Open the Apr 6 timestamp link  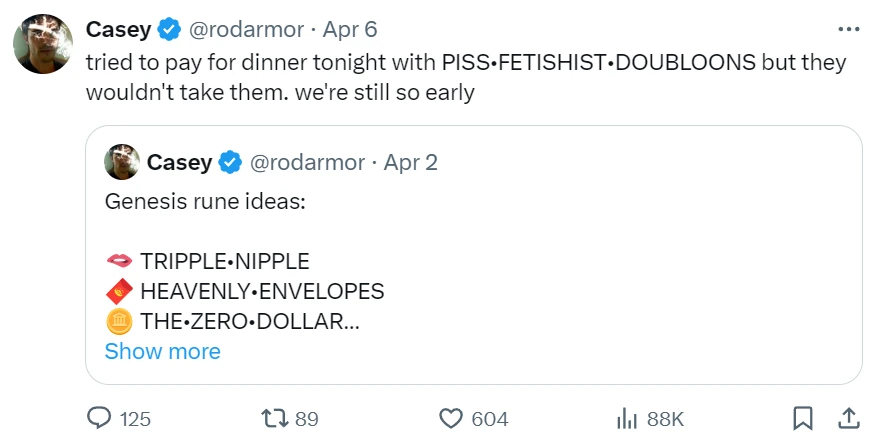pyautogui.click(x=349, y=29)
